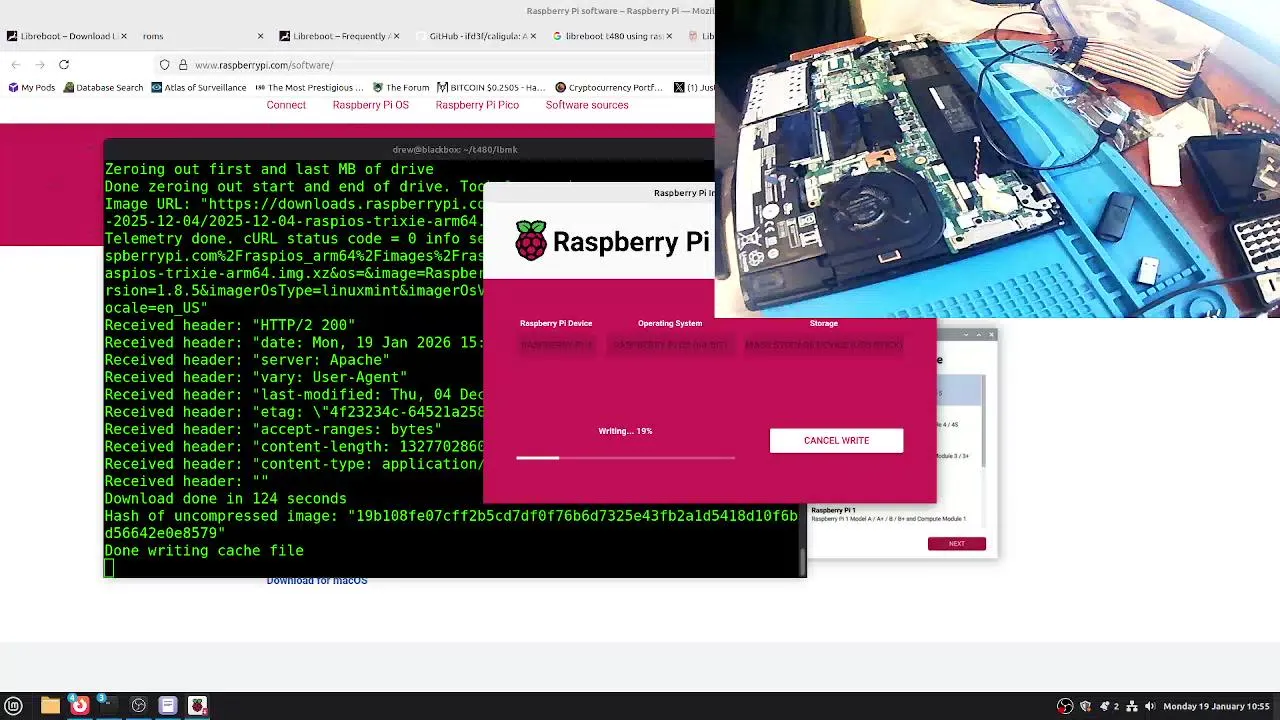
Task: Click the browser forward arrow
Action: [x=40, y=65]
